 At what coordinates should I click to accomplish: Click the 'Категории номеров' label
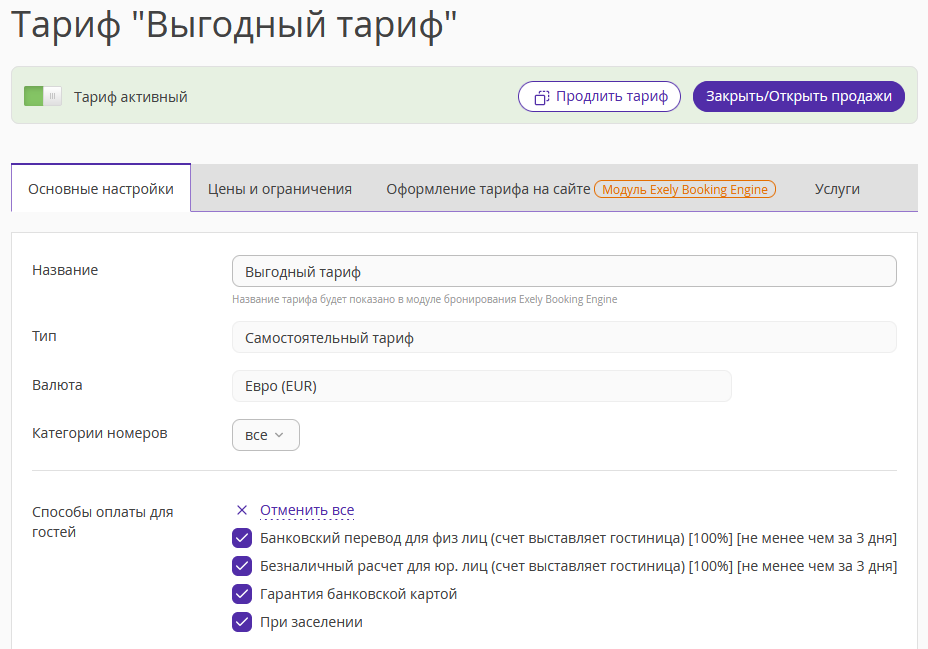pos(99,433)
